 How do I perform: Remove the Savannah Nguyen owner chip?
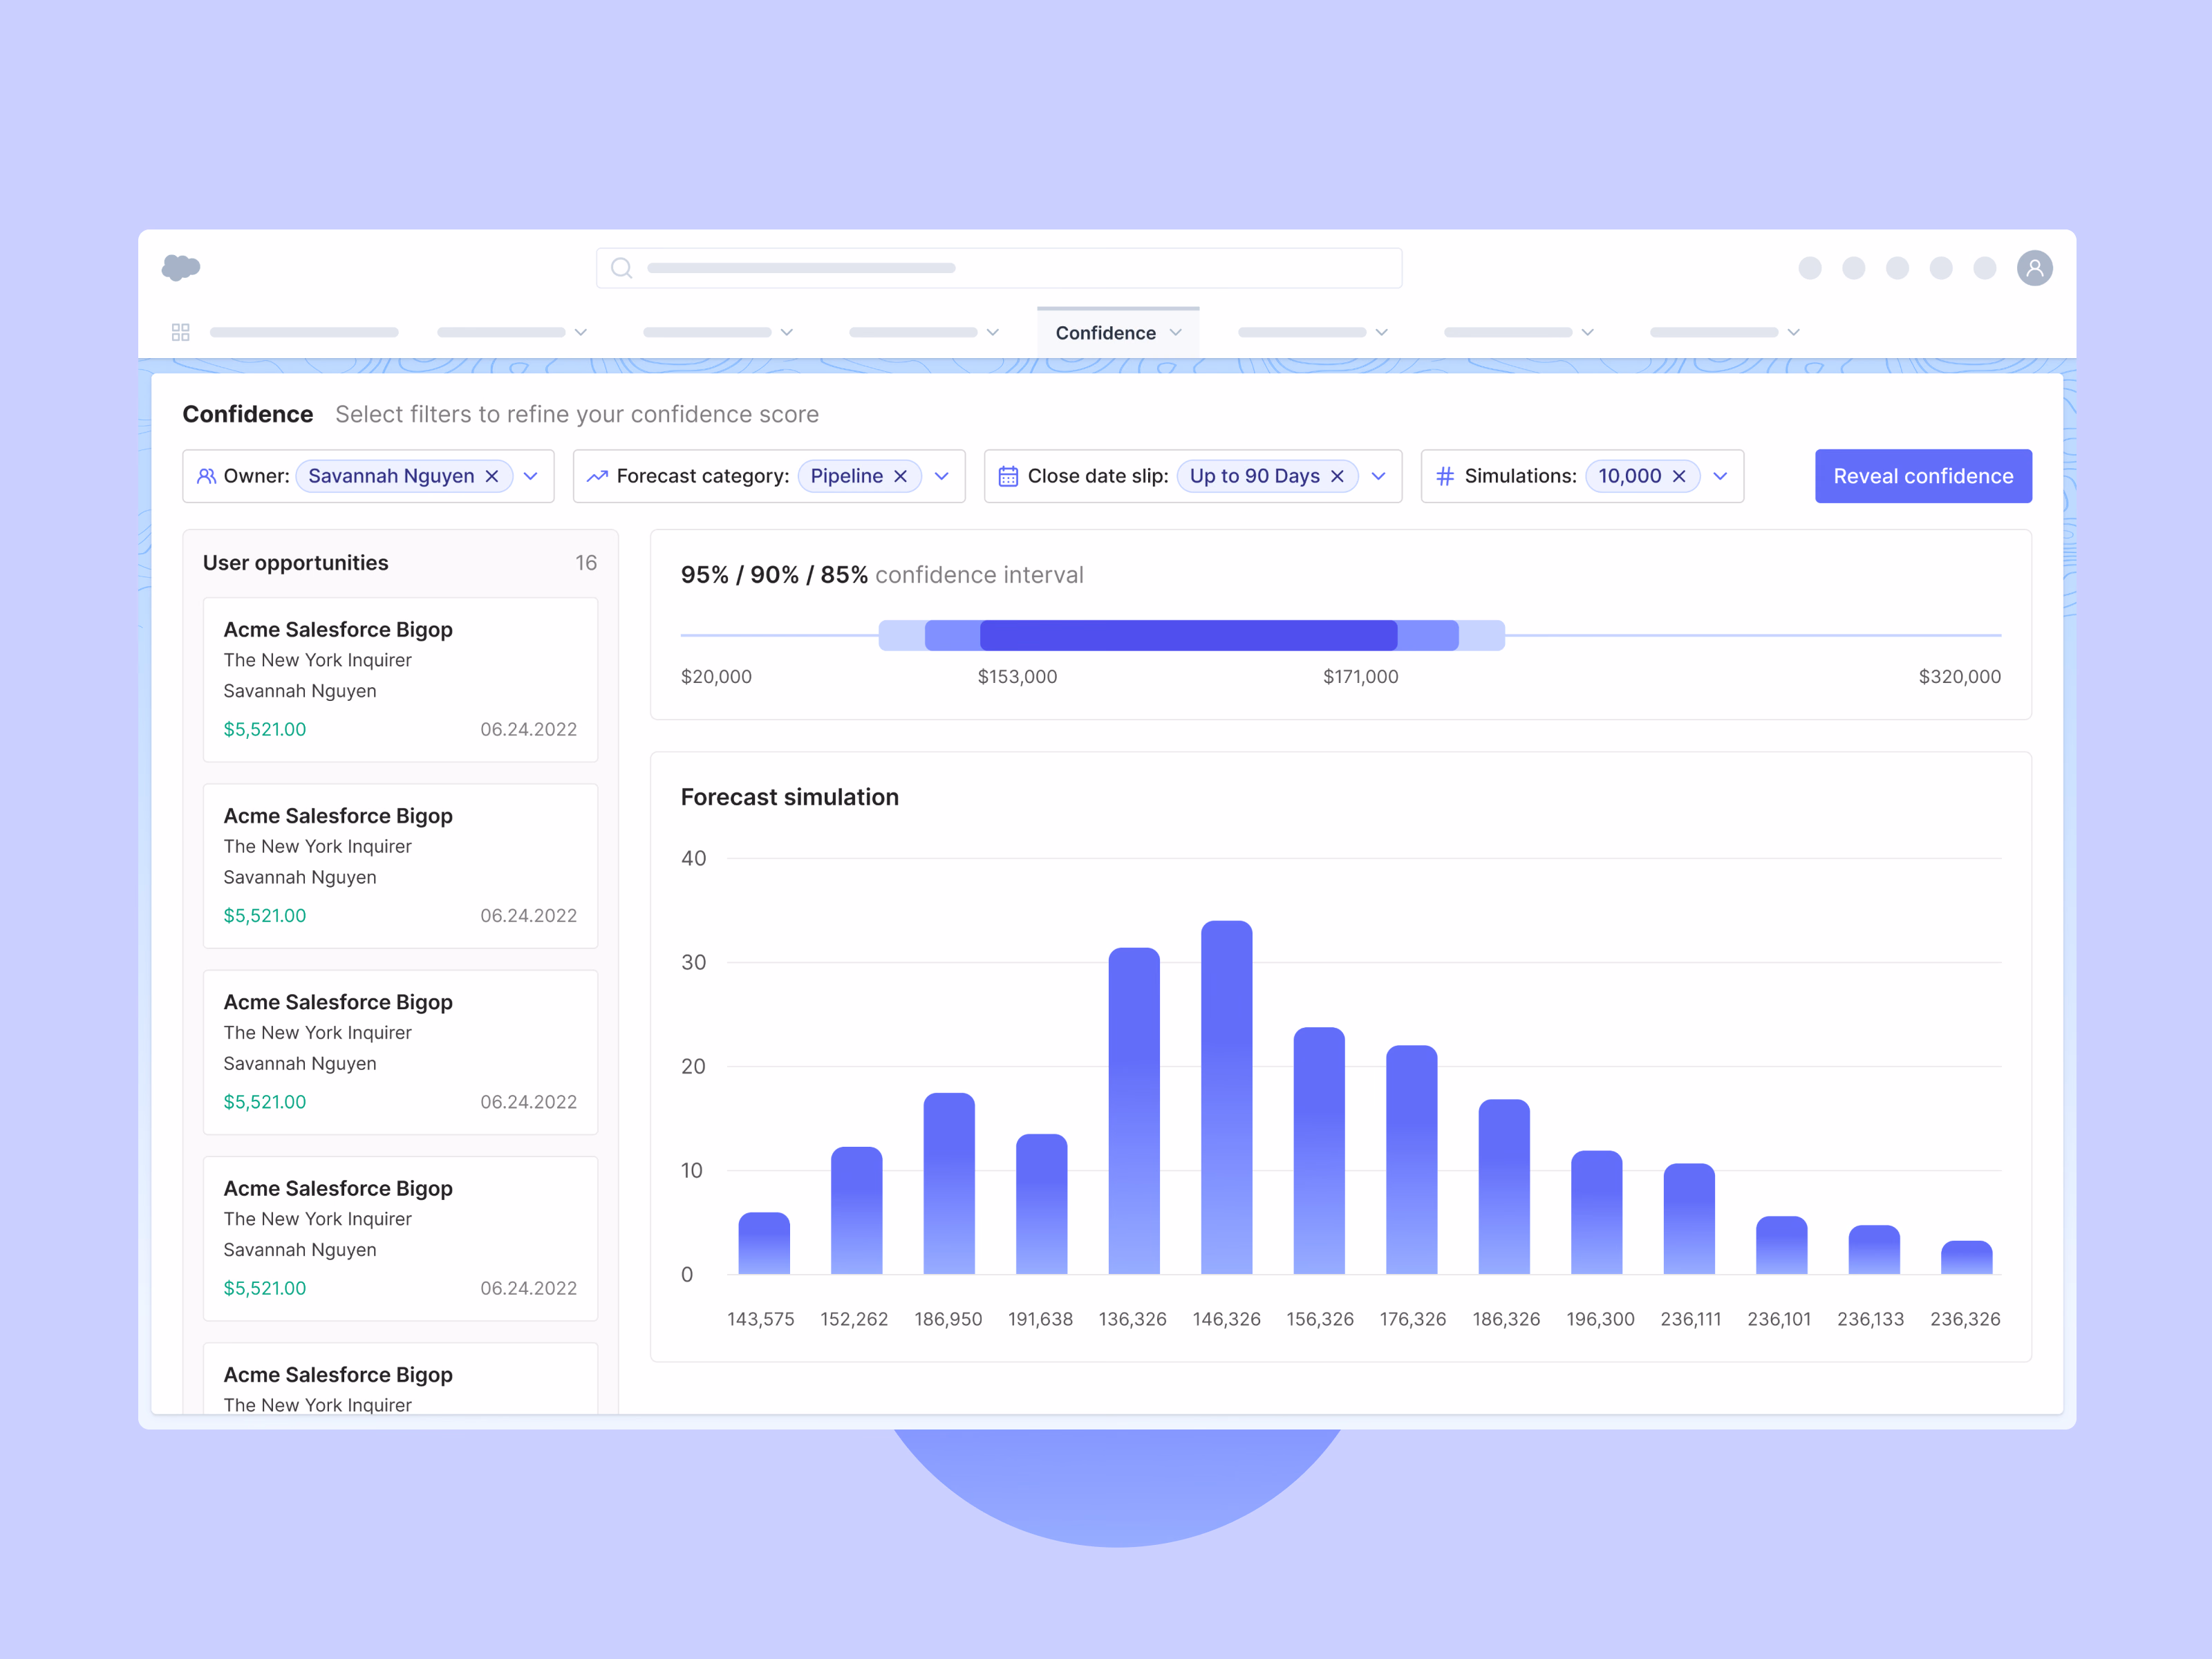[492, 476]
